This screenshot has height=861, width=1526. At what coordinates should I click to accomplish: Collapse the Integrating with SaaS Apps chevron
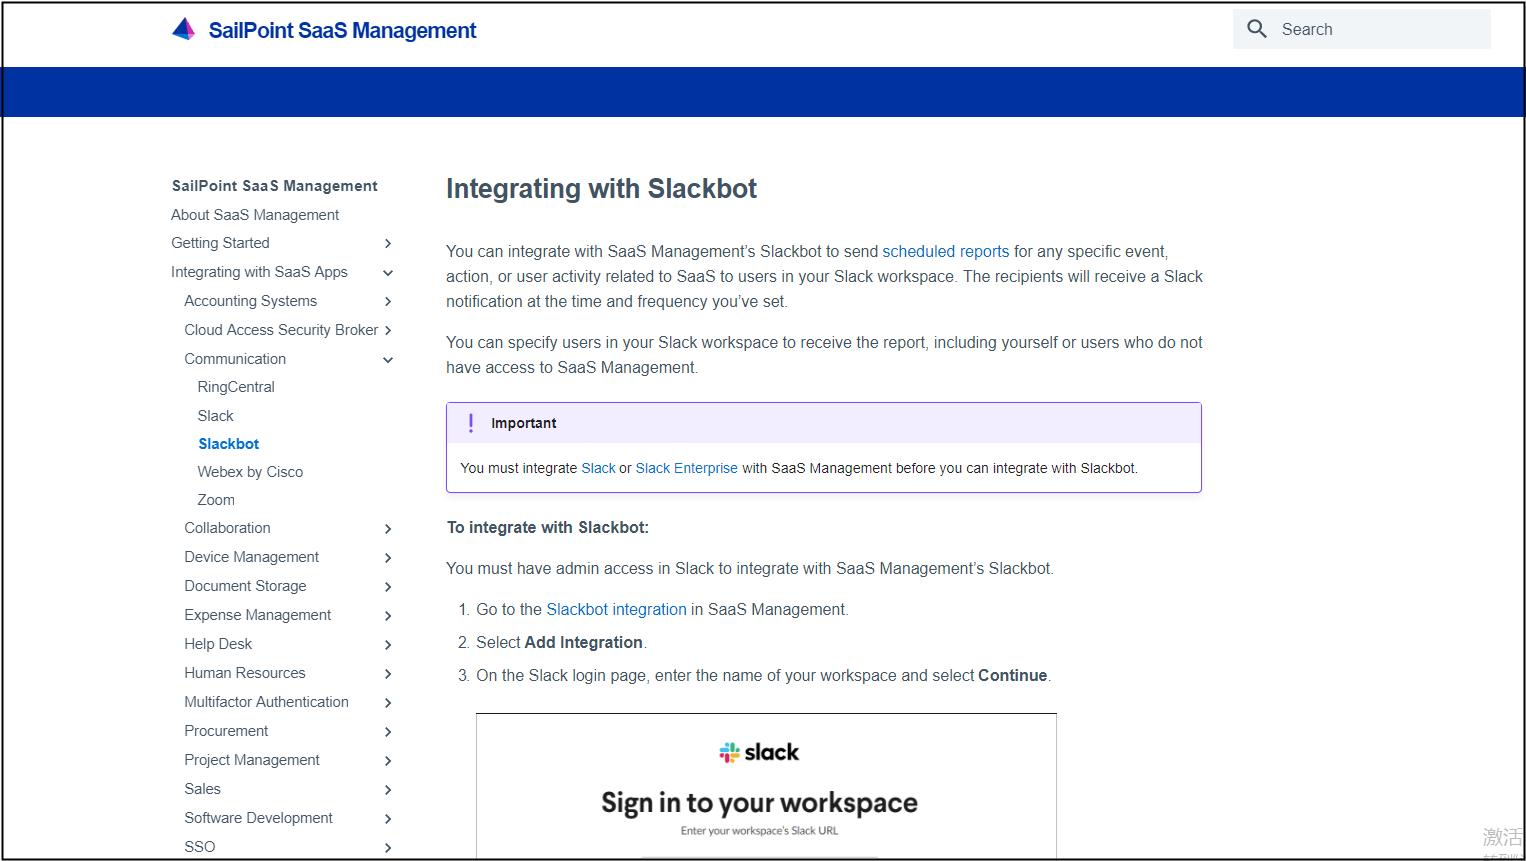(388, 272)
